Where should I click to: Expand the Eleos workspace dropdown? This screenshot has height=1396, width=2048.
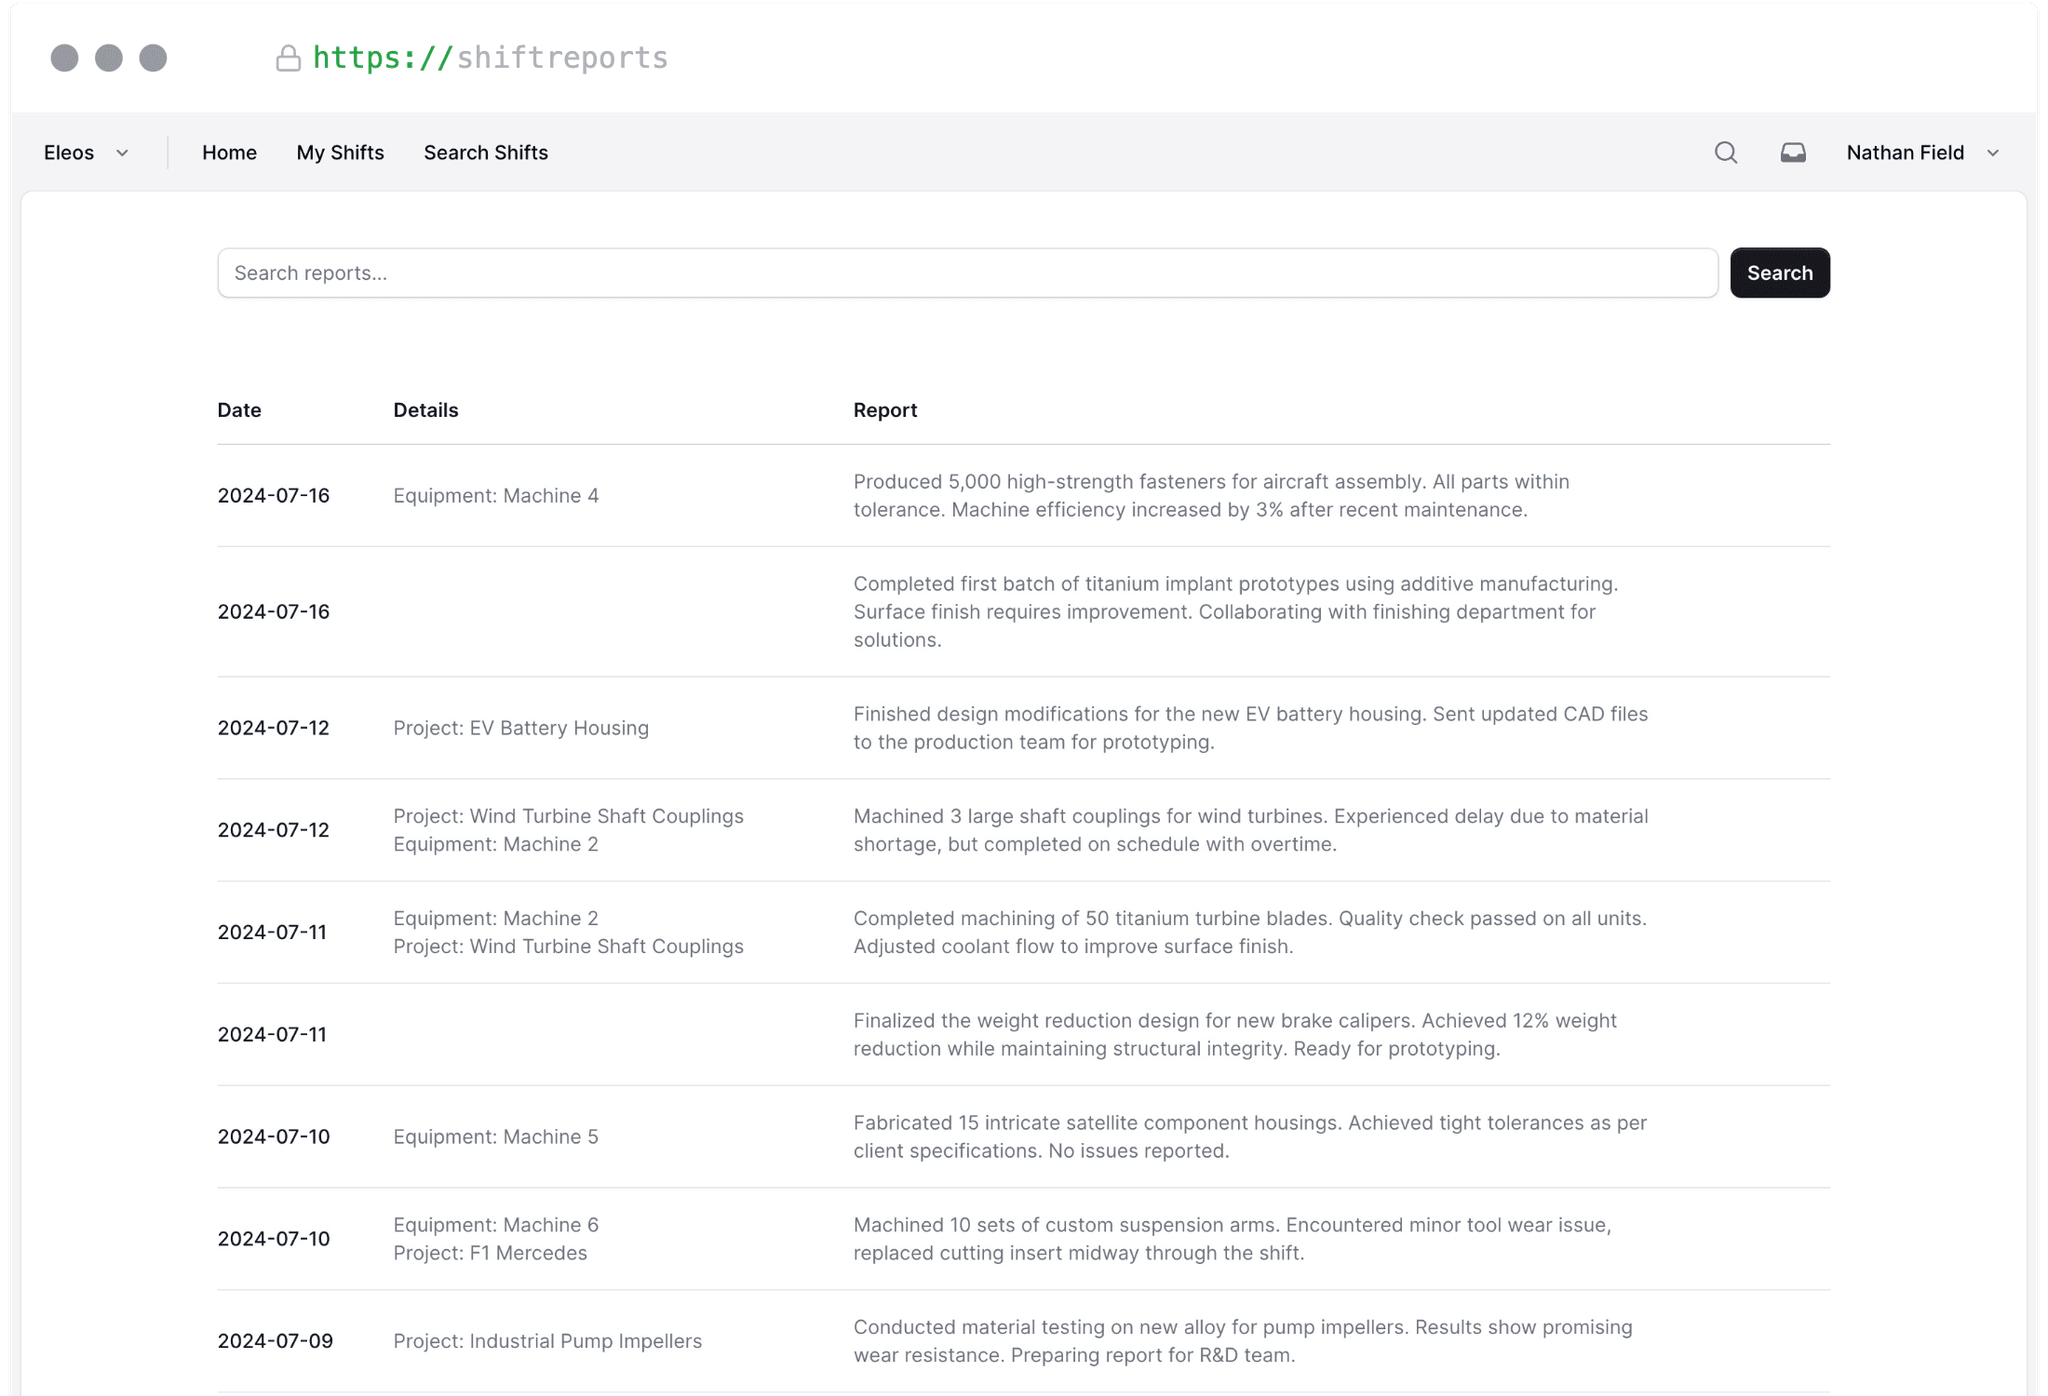coord(122,153)
